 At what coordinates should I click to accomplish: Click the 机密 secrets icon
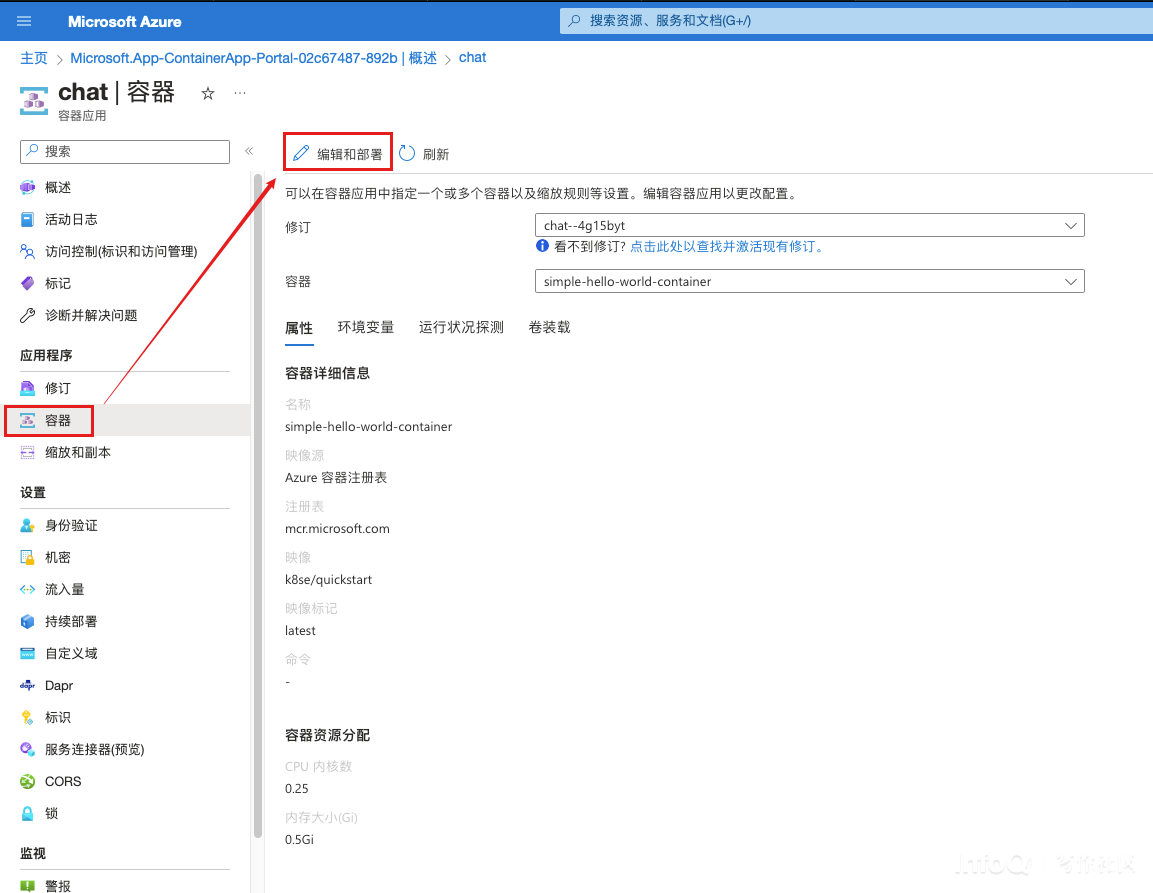pyautogui.click(x=27, y=558)
